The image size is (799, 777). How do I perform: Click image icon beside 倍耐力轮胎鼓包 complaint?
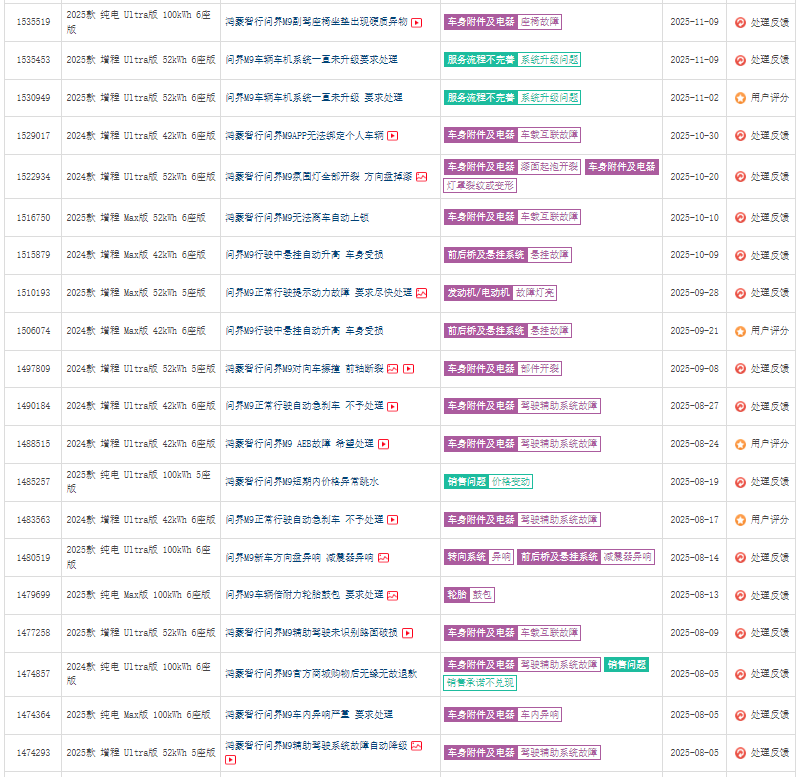[x=392, y=596]
